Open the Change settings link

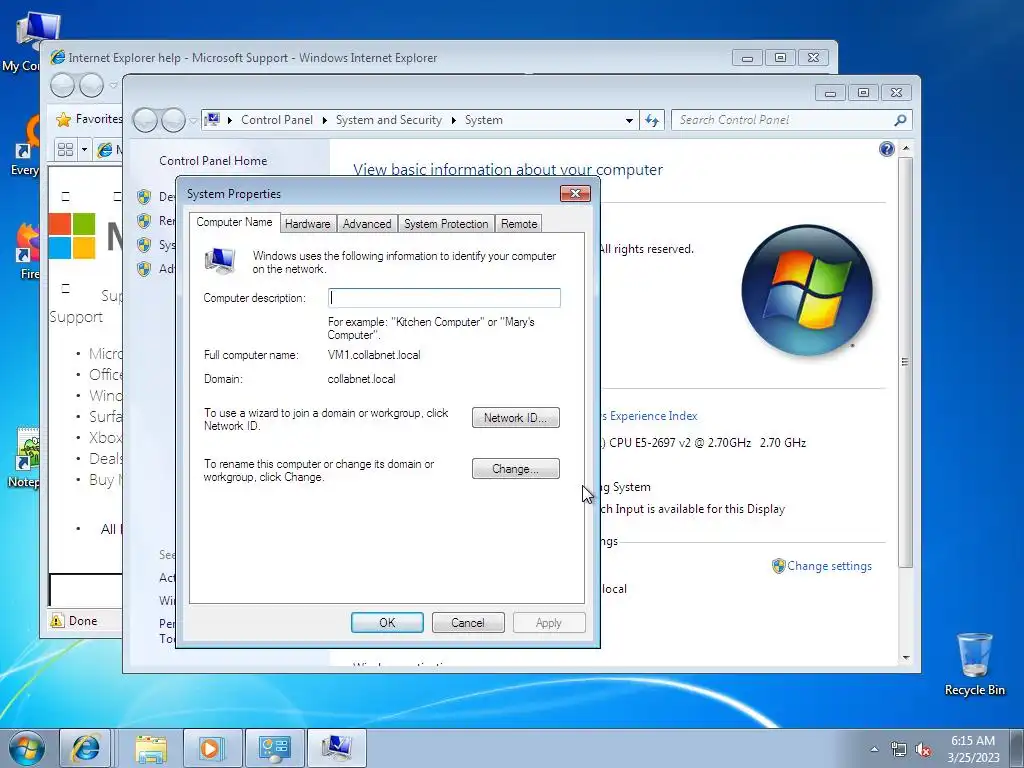coord(829,566)
